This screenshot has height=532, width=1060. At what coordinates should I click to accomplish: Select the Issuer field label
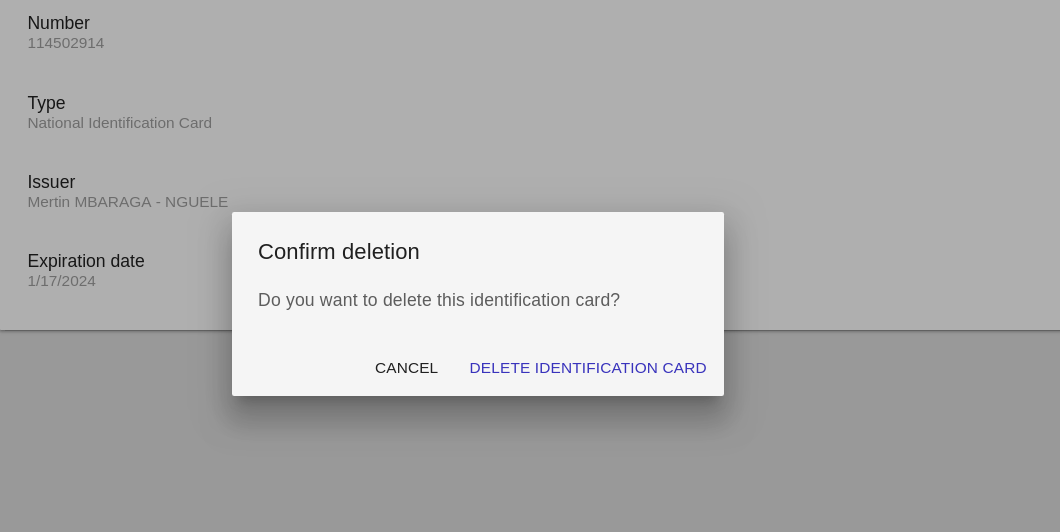(51, 182)
